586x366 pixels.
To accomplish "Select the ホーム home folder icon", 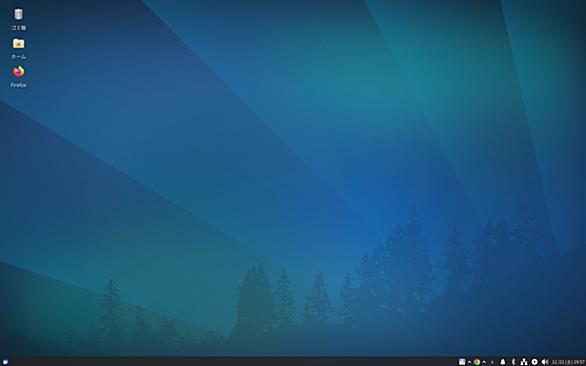I will (x=18, y=43).
